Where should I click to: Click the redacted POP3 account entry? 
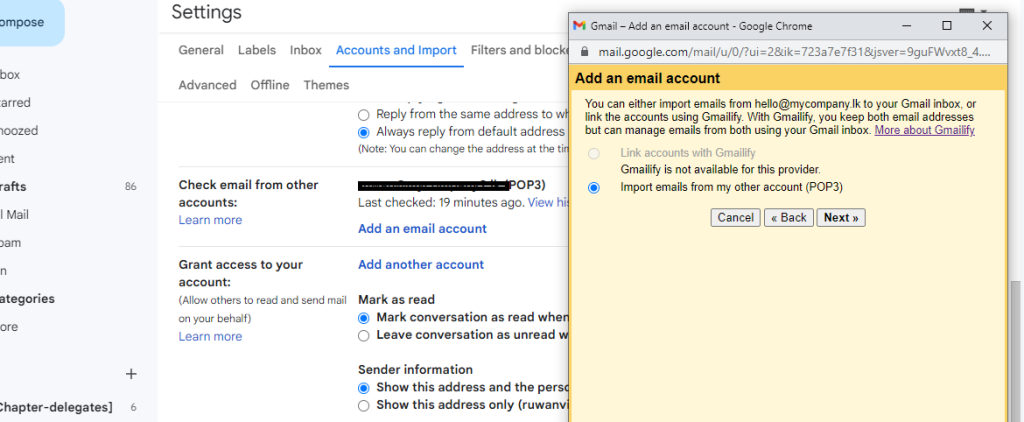coord(451,185)
